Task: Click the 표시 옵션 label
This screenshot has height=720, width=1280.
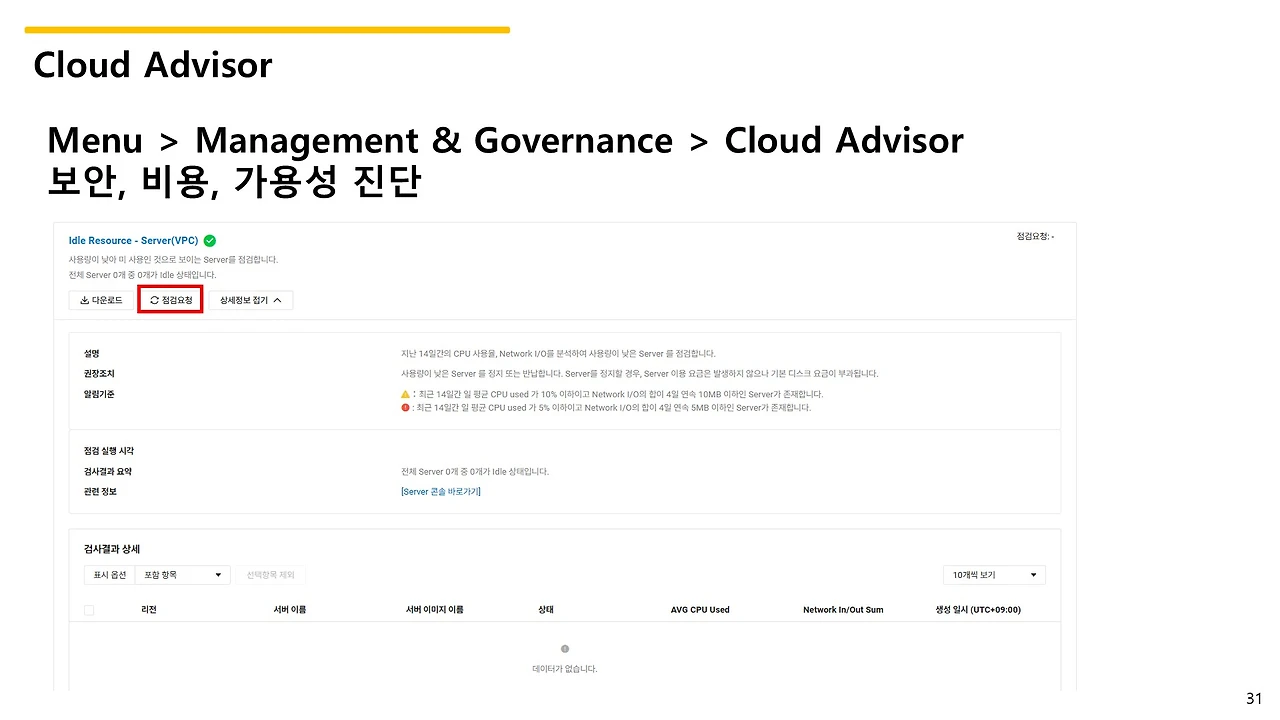Action: (109, 575)
